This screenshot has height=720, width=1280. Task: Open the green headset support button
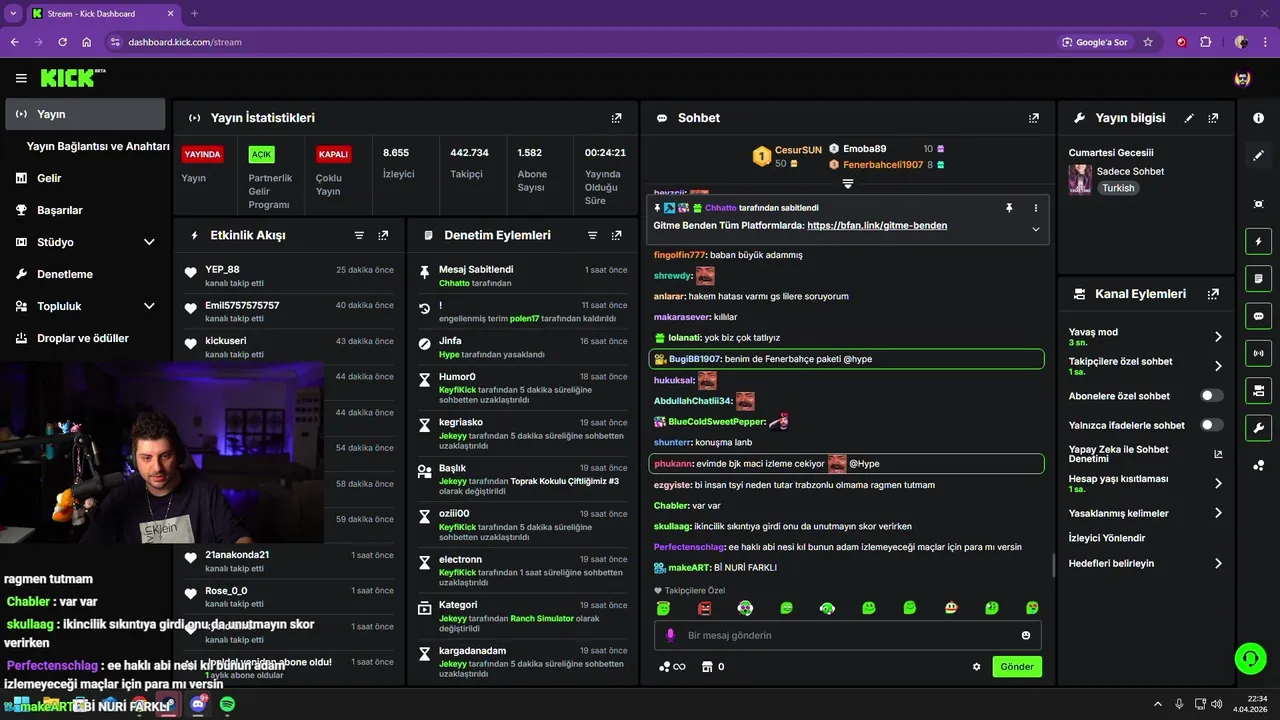point(1250,658)
